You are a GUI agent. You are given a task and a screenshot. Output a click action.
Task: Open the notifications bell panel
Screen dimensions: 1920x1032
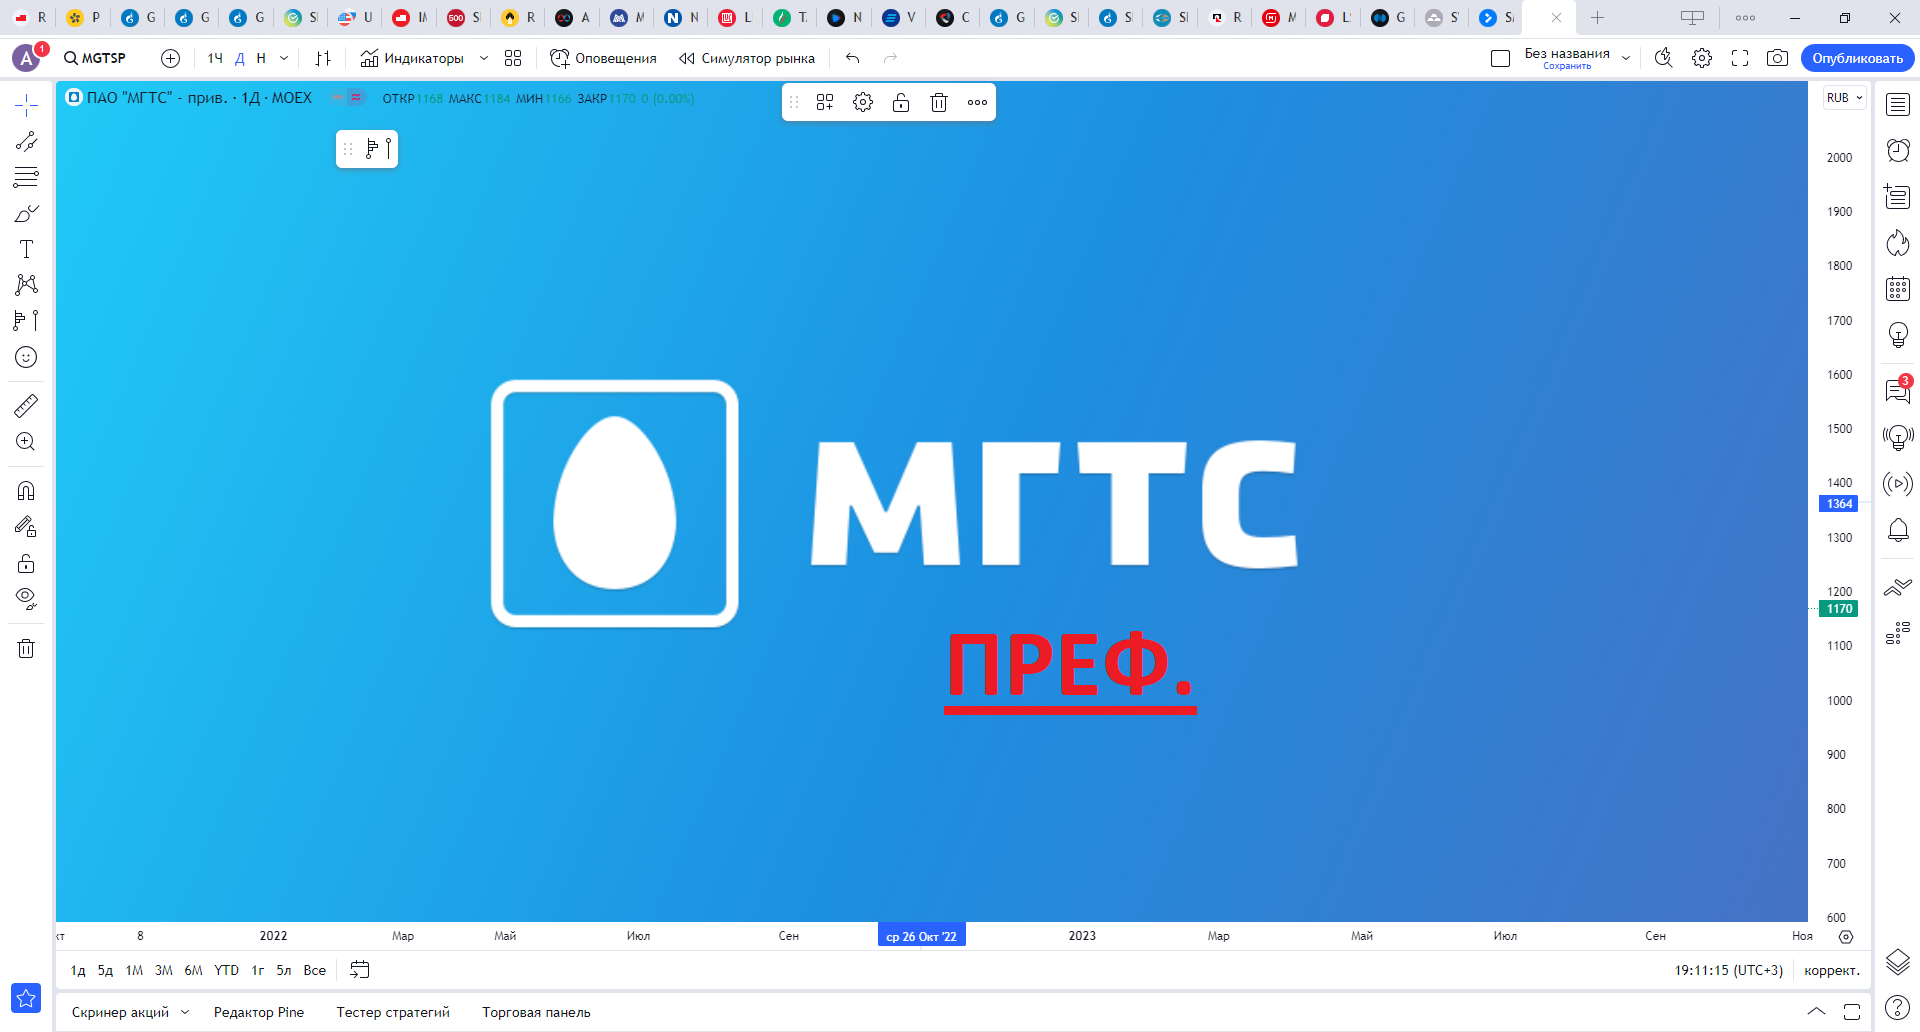1898,530
